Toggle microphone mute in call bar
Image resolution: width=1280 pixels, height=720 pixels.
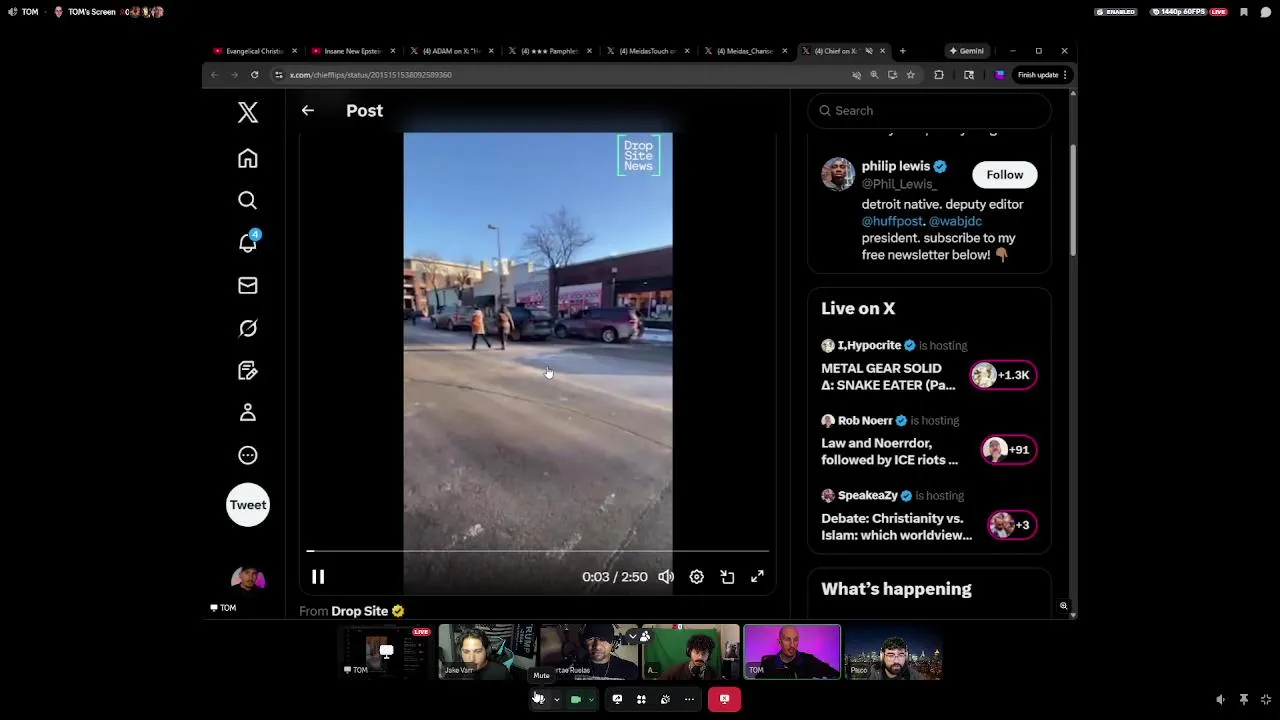pos(538,699)
